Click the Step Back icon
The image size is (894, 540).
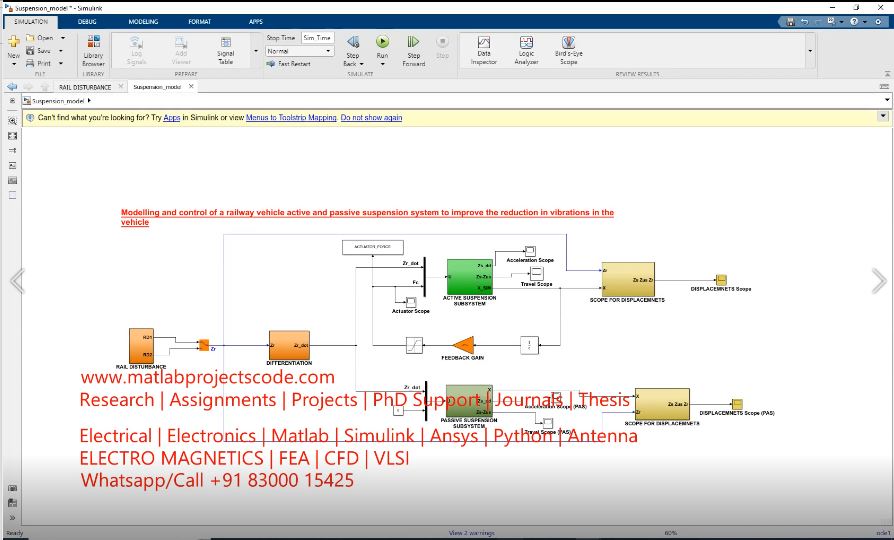click(x=352, y=42)
